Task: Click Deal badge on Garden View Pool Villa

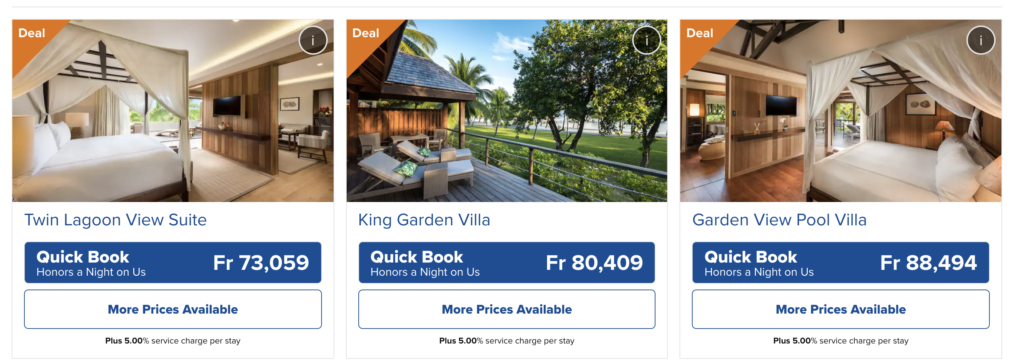Action: (x=699, y=33)
